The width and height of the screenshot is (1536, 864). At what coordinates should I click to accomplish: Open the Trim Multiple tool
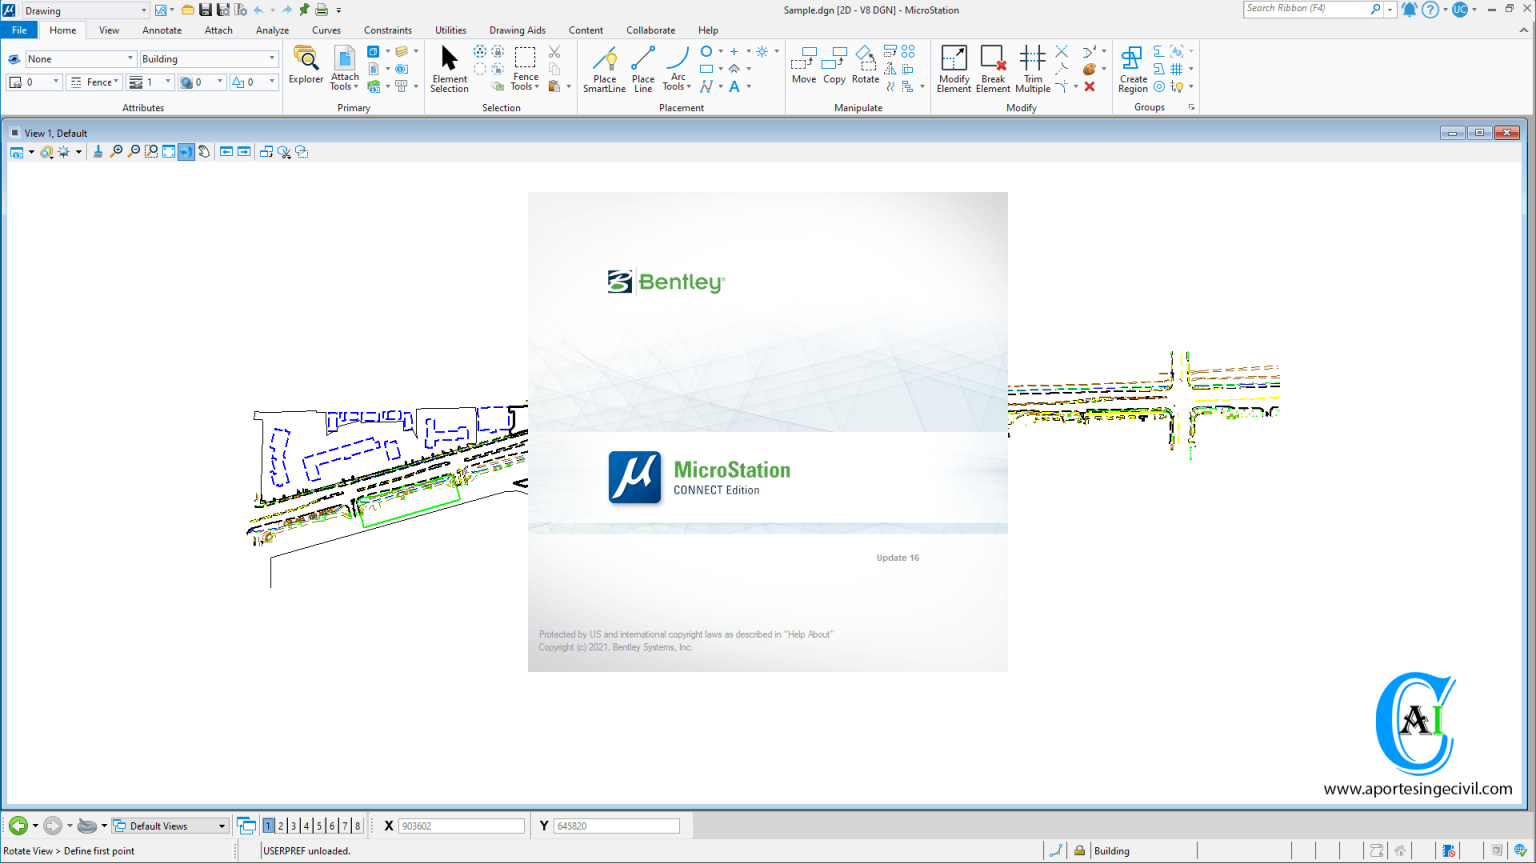coord(1032,67)
